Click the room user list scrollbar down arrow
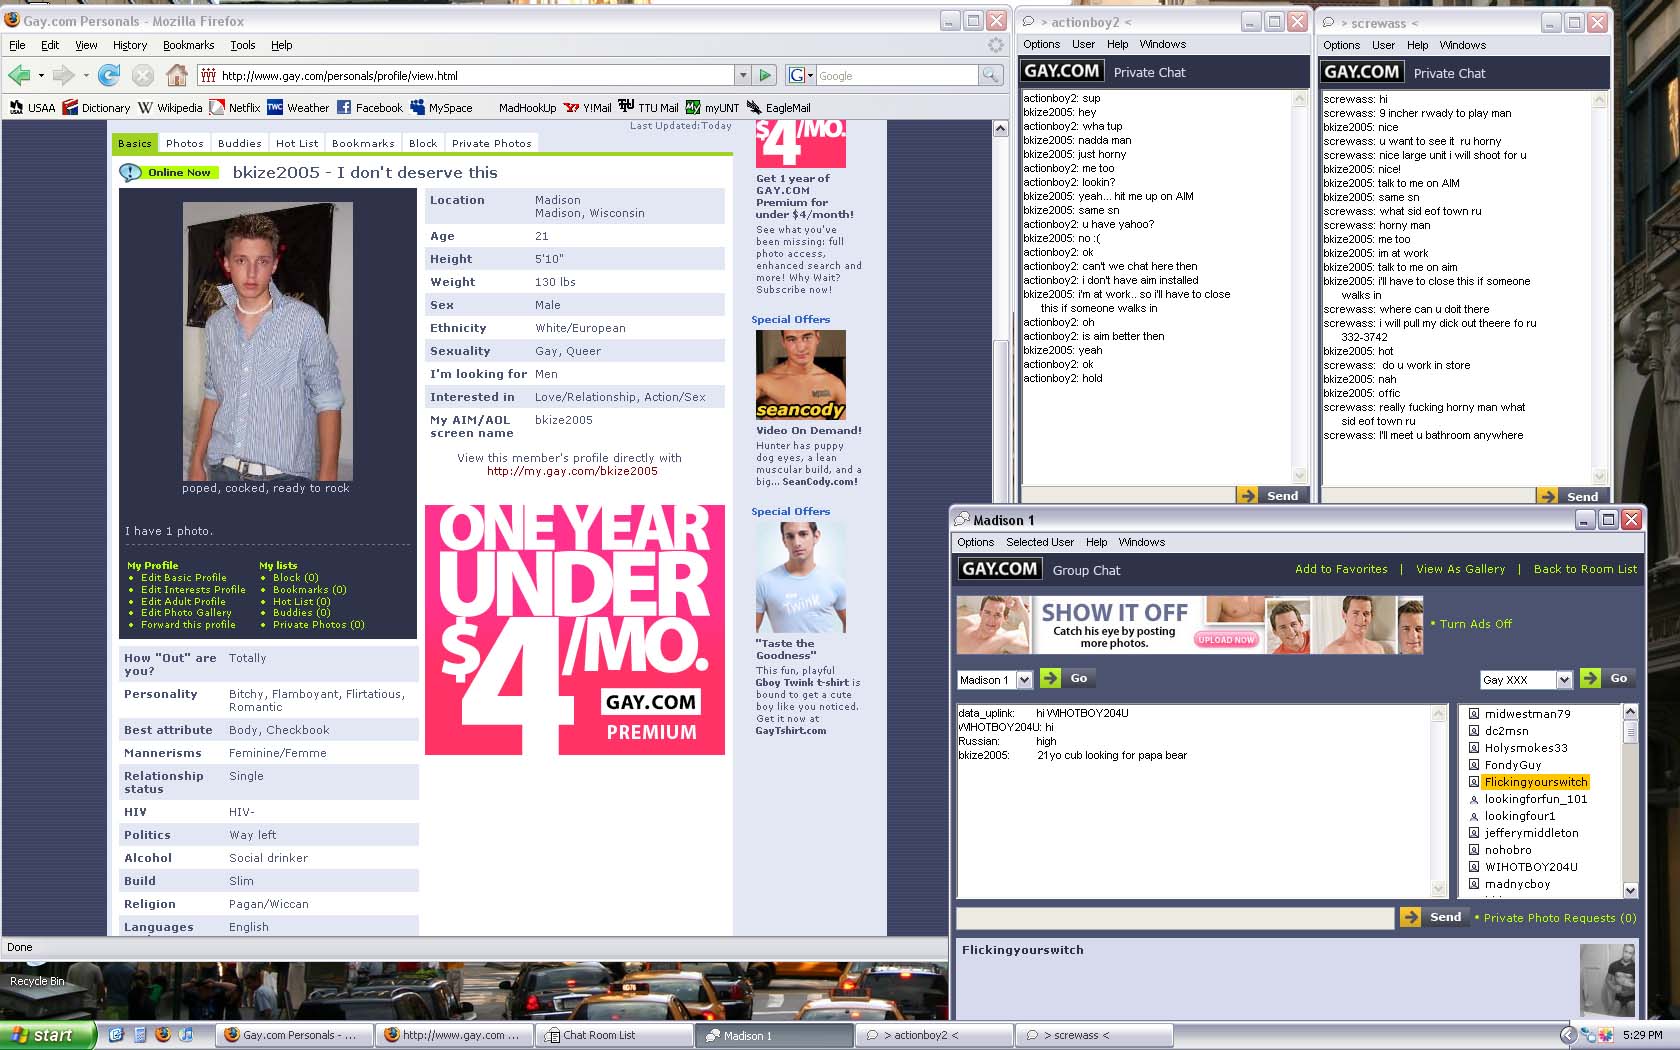 coord(1630,890)
